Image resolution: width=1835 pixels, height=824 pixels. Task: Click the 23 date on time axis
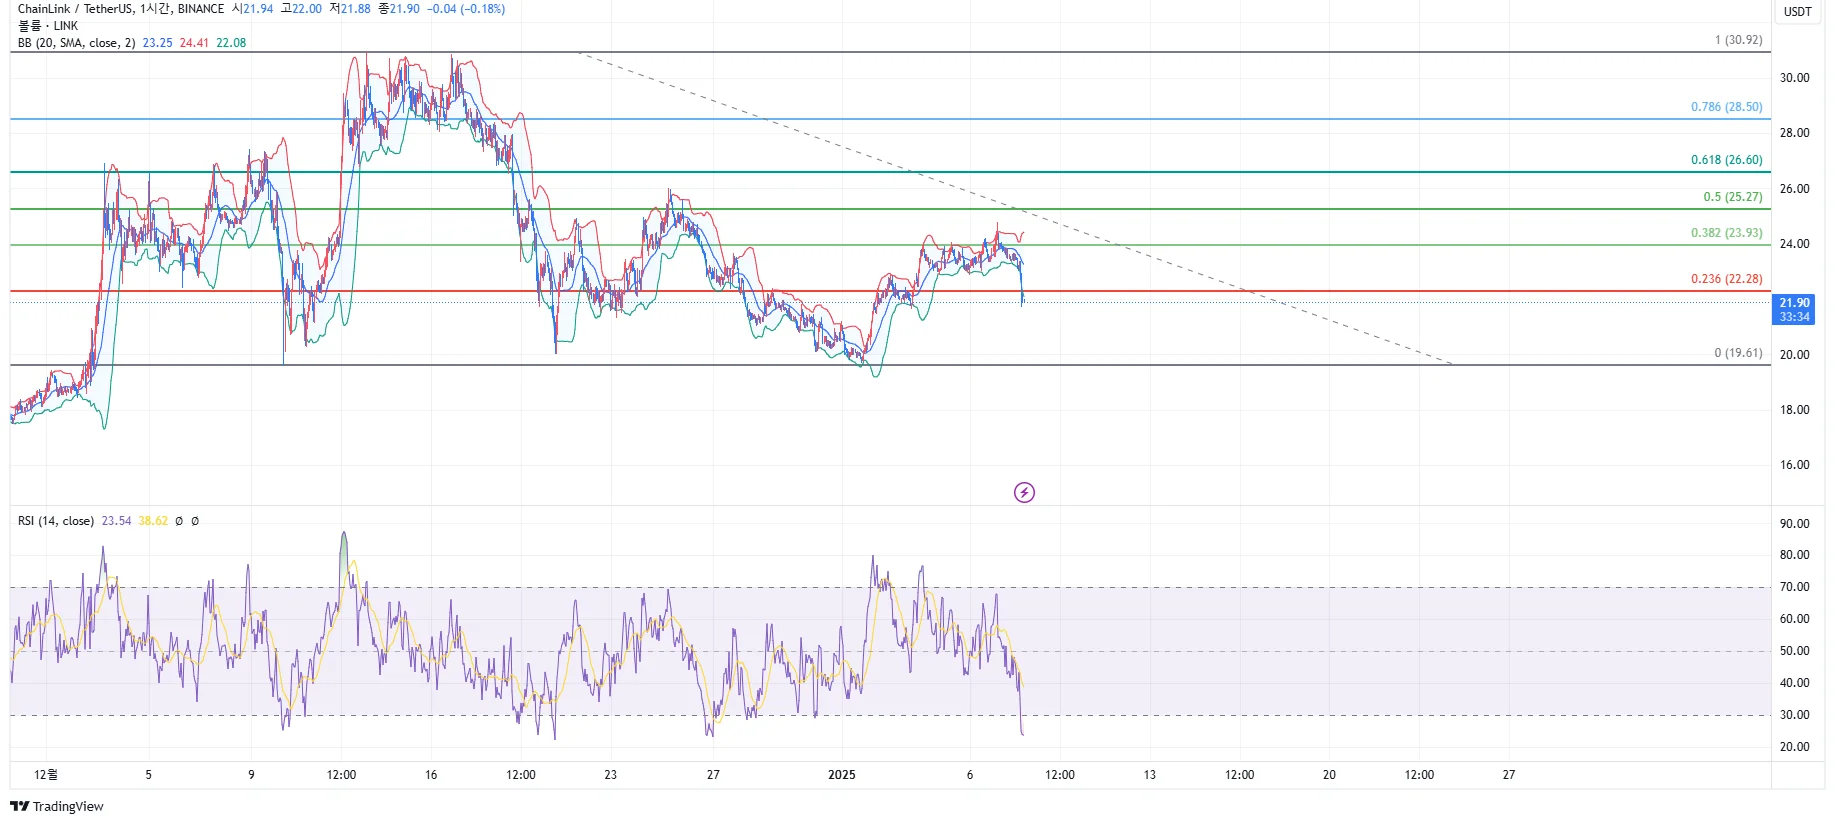(610, 775)
